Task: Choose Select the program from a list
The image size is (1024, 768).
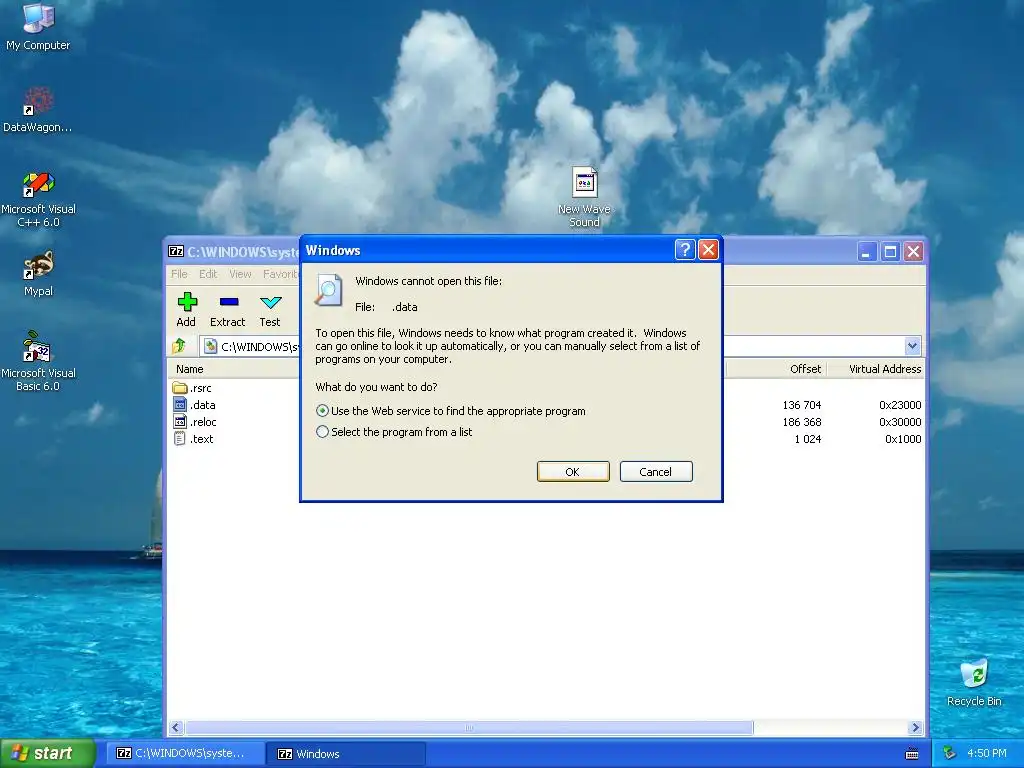Action: point(322,432)
